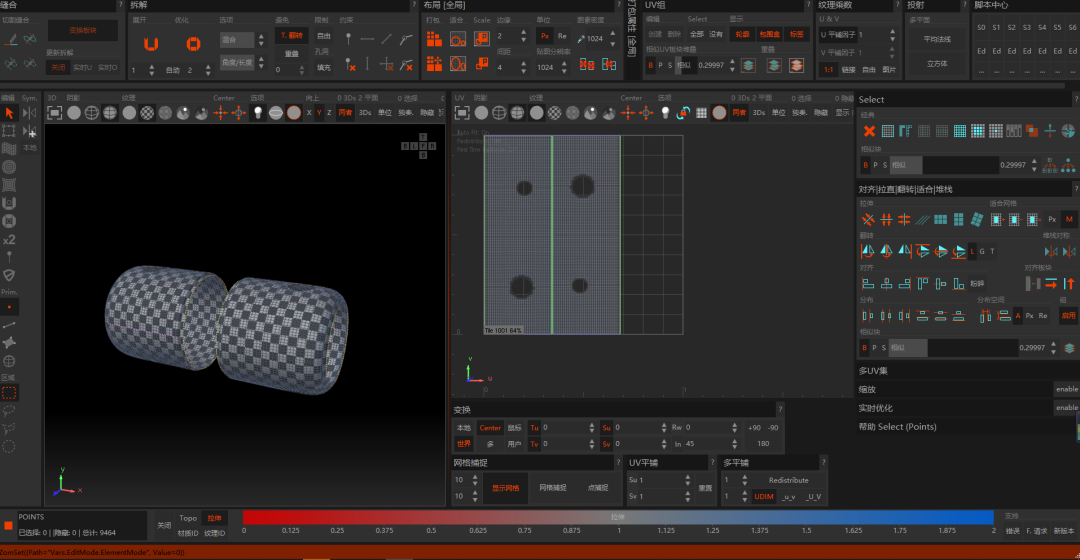The height and width of the screenshot is (560, 1080).
Task: Open the 拆解 panel help question mark
Action: point(414,6)
